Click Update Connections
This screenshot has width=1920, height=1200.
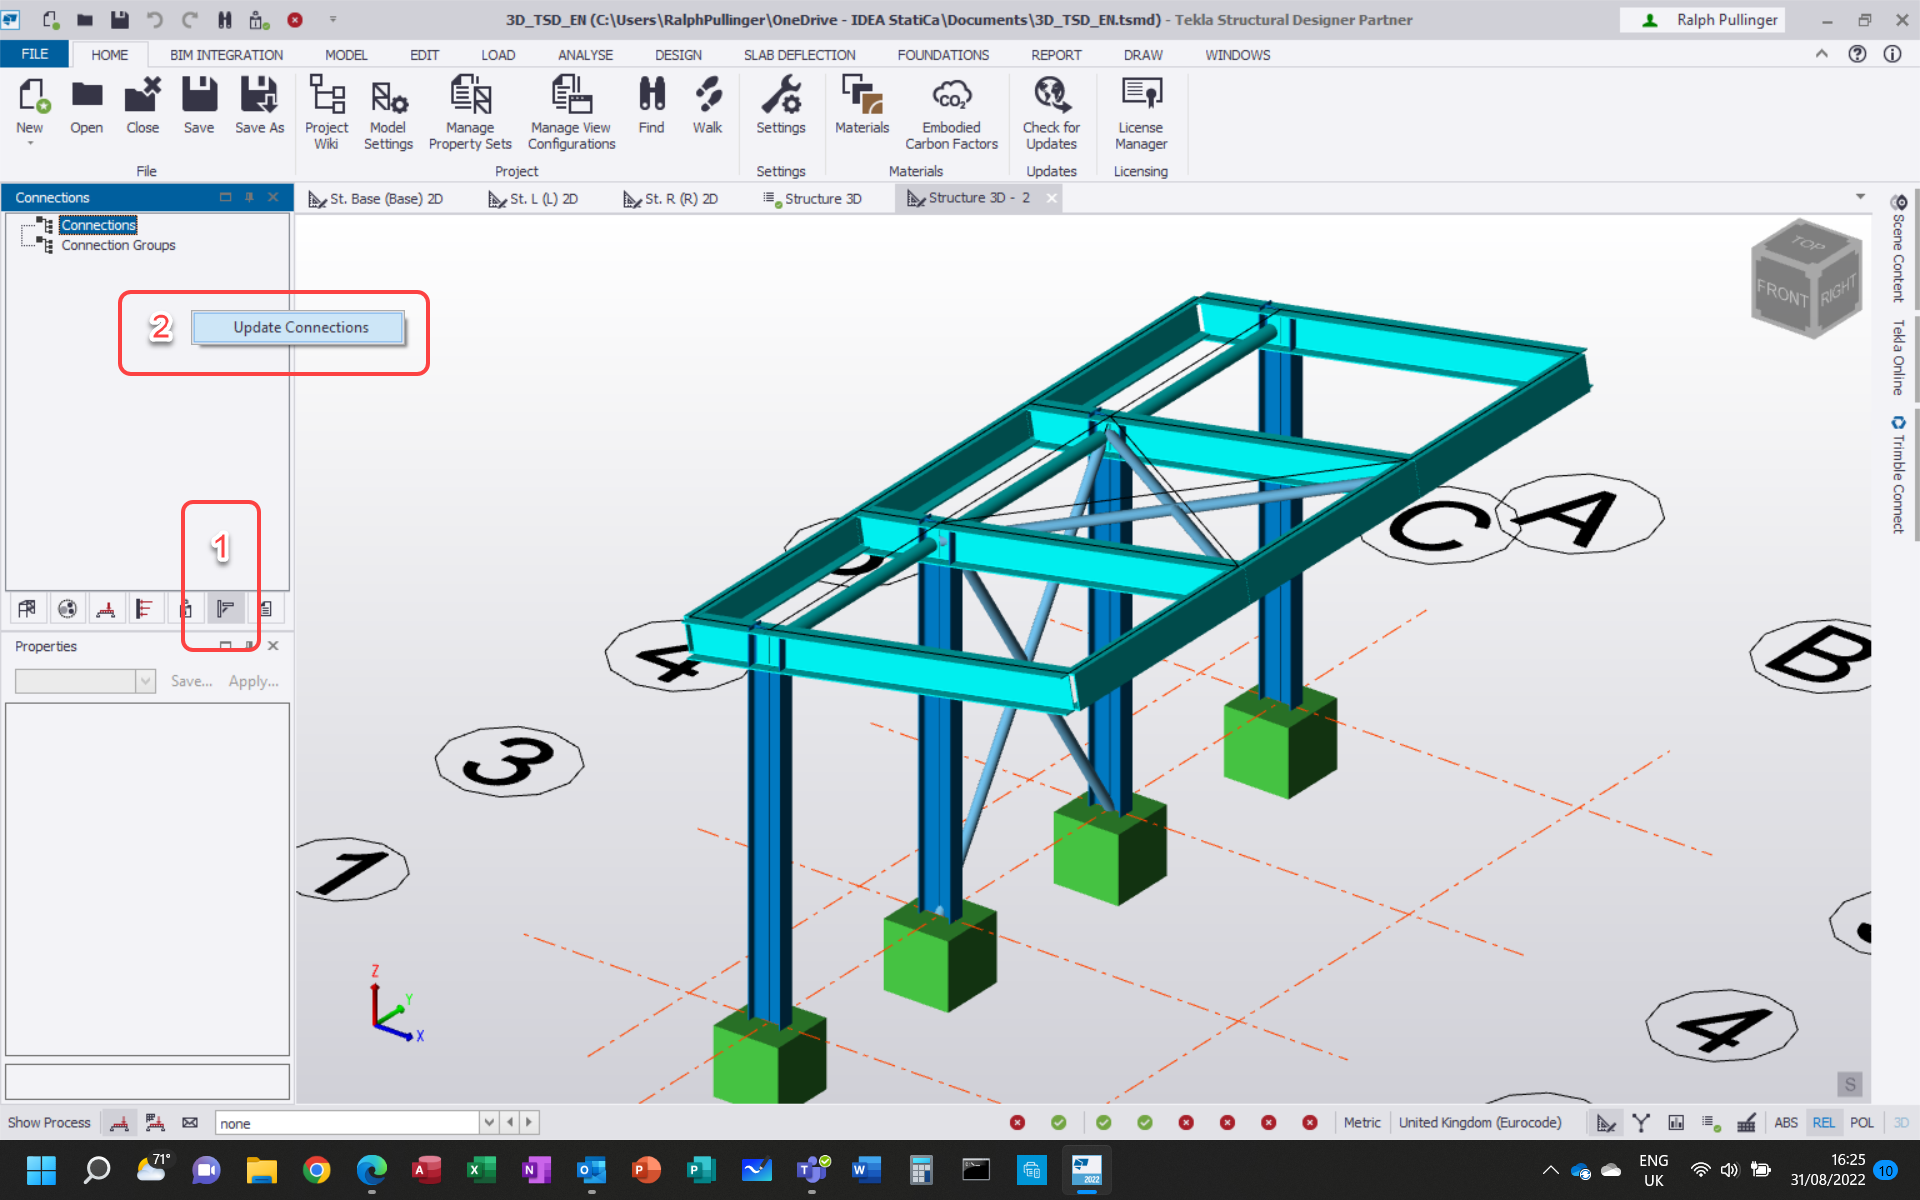click(300, 328)
